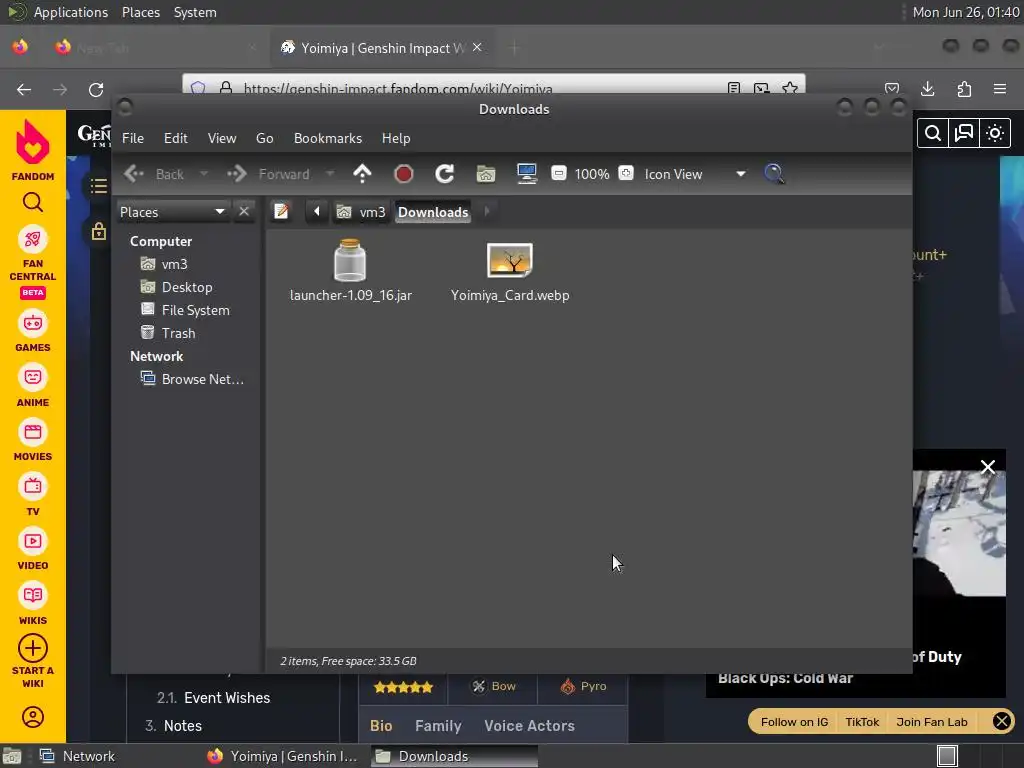Click the path bar right scroll arrow
The height and width of the screenshot is (768, 1024).
tap(487, 212)
